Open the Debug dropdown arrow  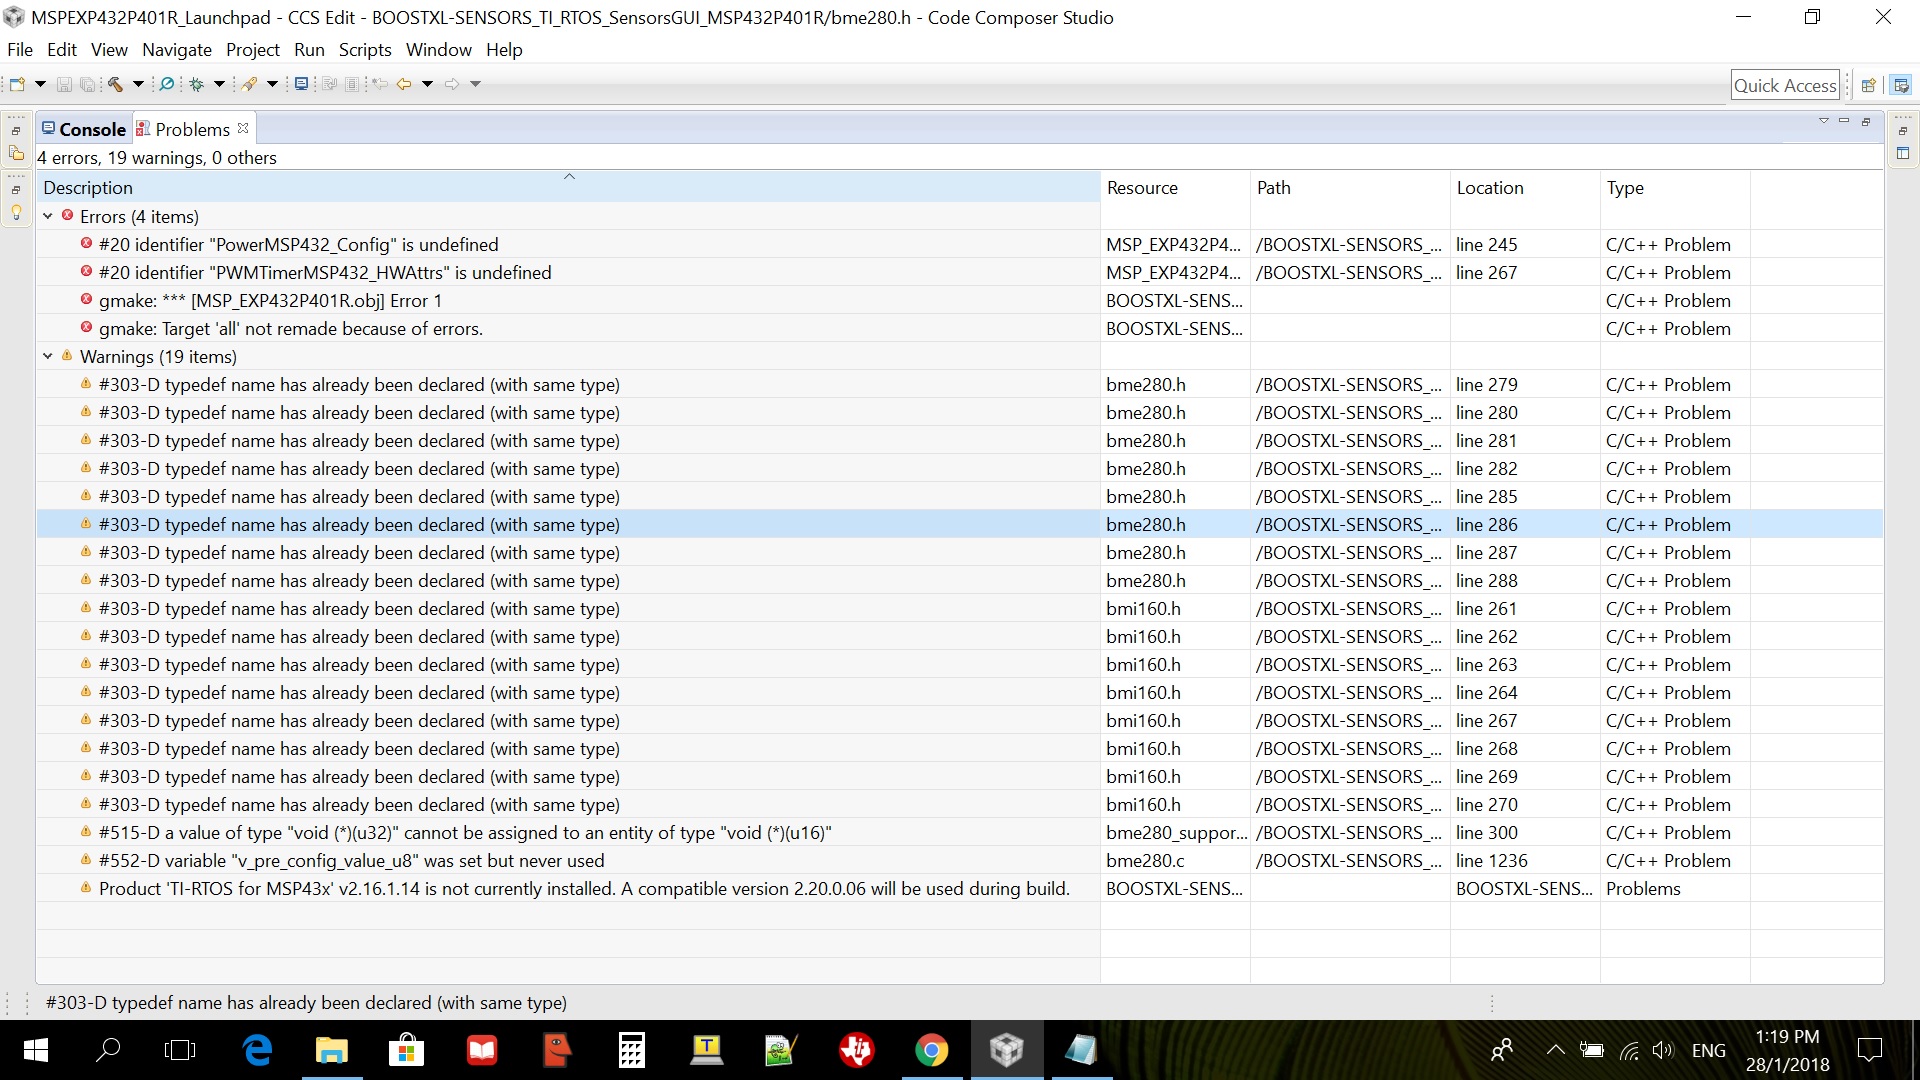coord(219,85)
